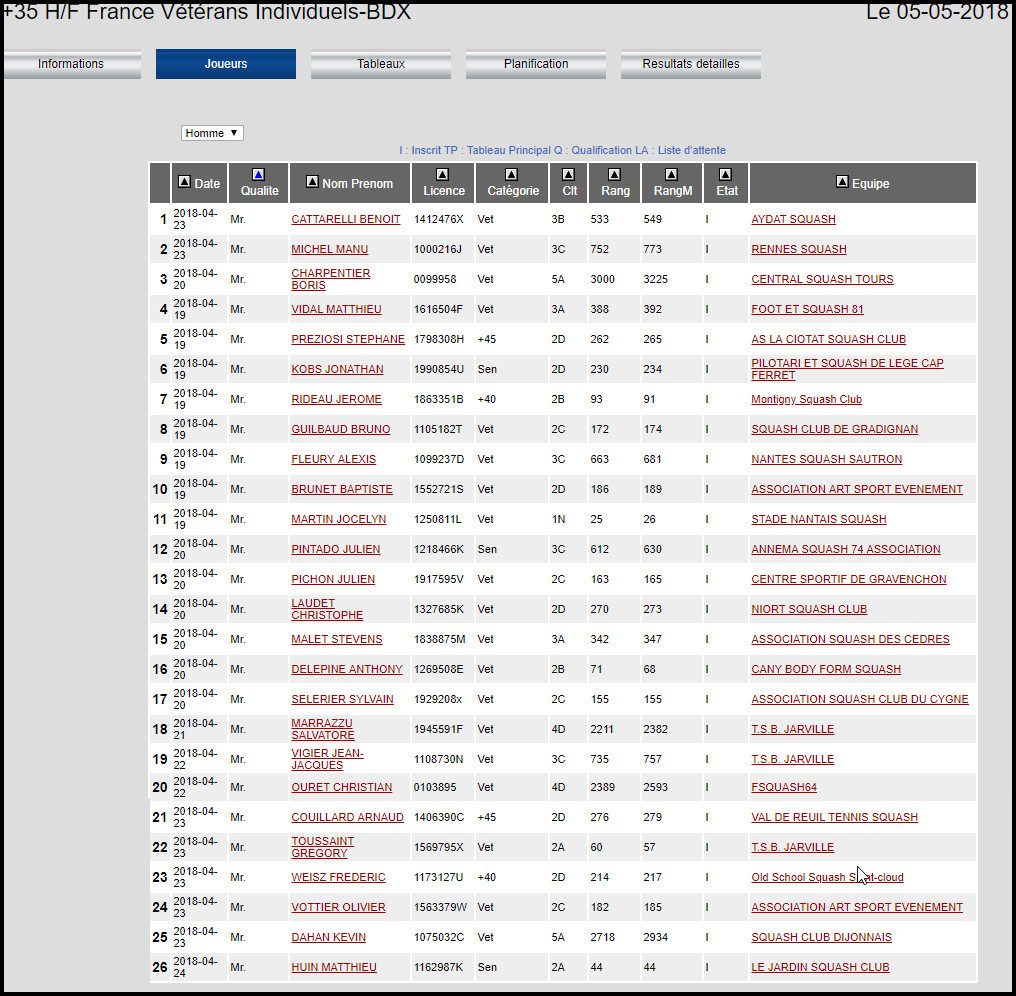Open FLEURY ALEXIS player link

334,459
